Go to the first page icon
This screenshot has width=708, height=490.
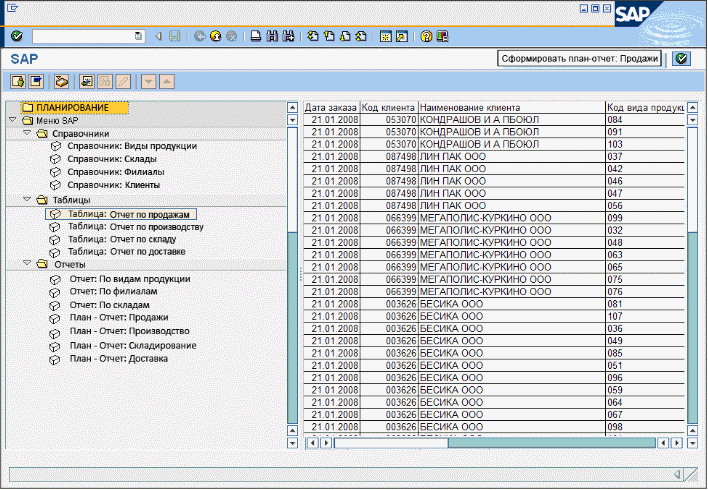(313, 36)
